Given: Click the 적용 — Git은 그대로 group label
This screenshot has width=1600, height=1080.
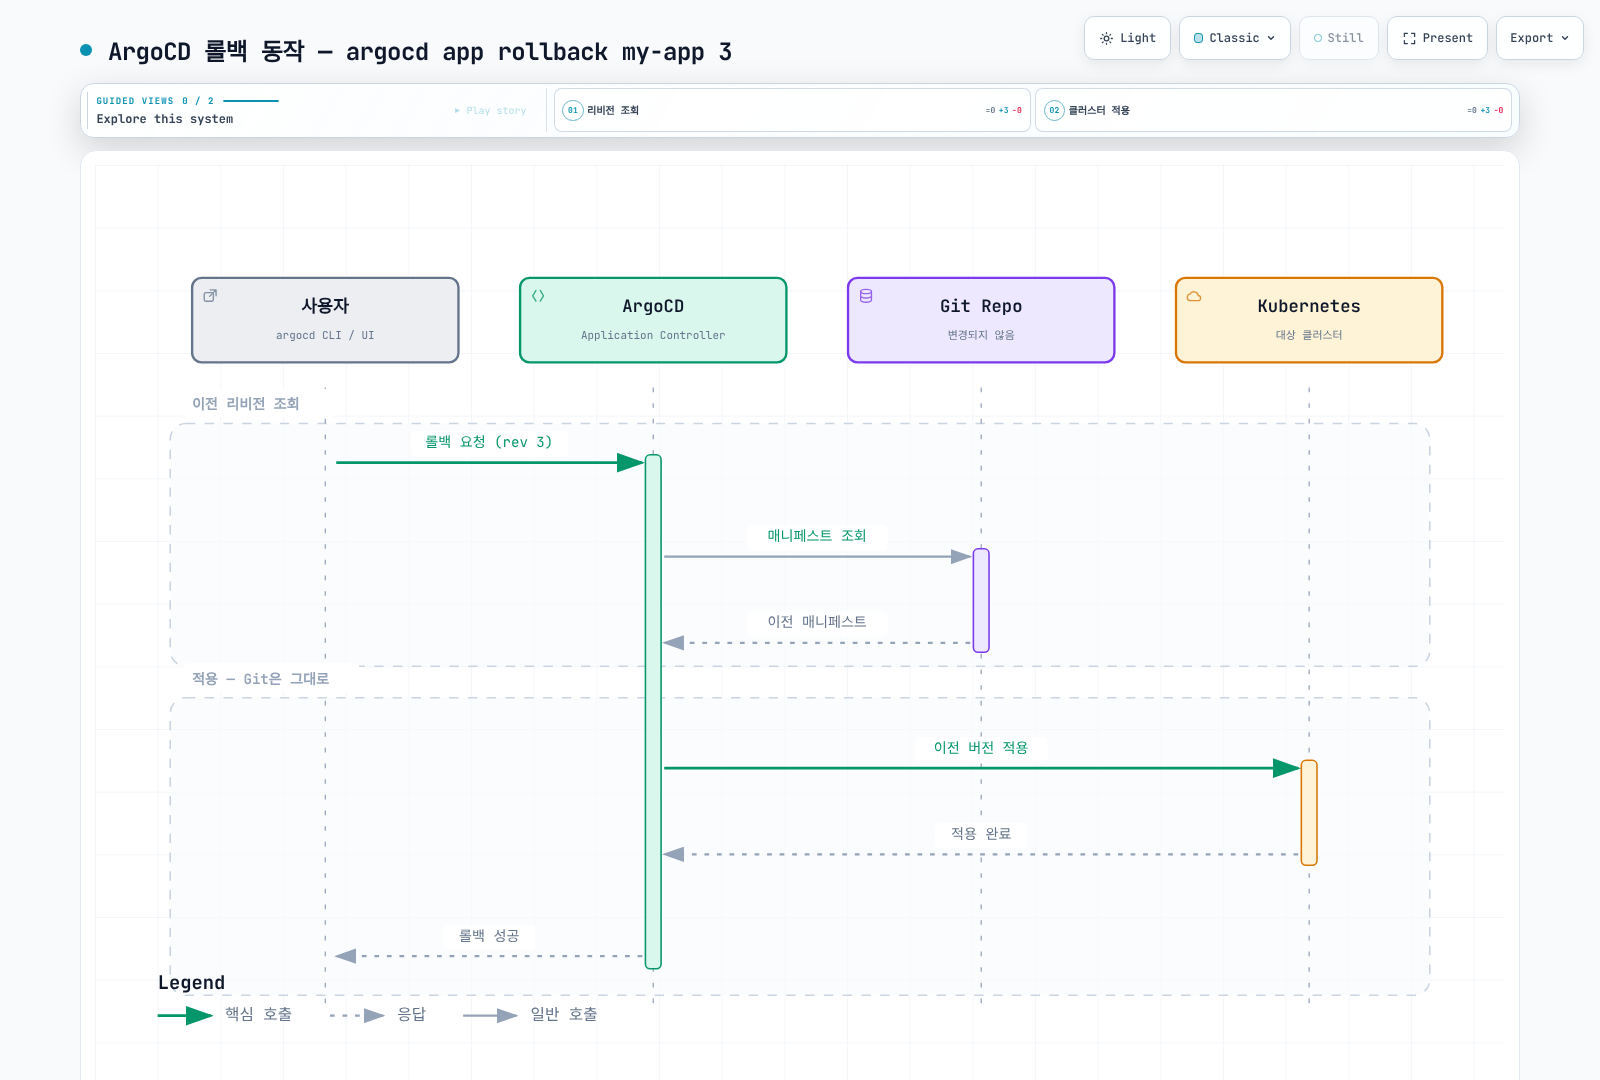Looking at the screenshot, I should click(x=260, y=679).
